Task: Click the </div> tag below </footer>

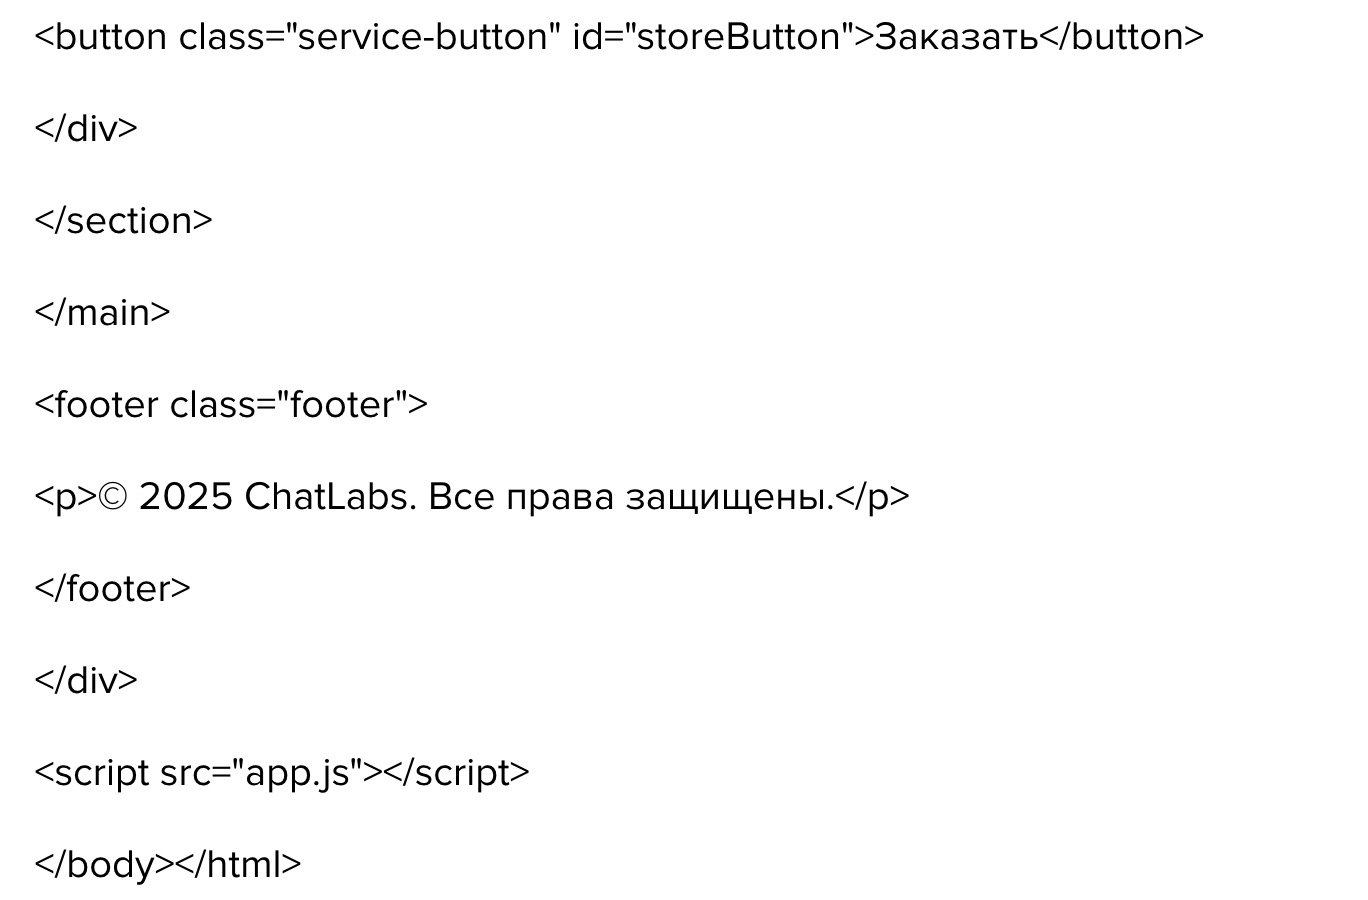Action: (86, 681)
